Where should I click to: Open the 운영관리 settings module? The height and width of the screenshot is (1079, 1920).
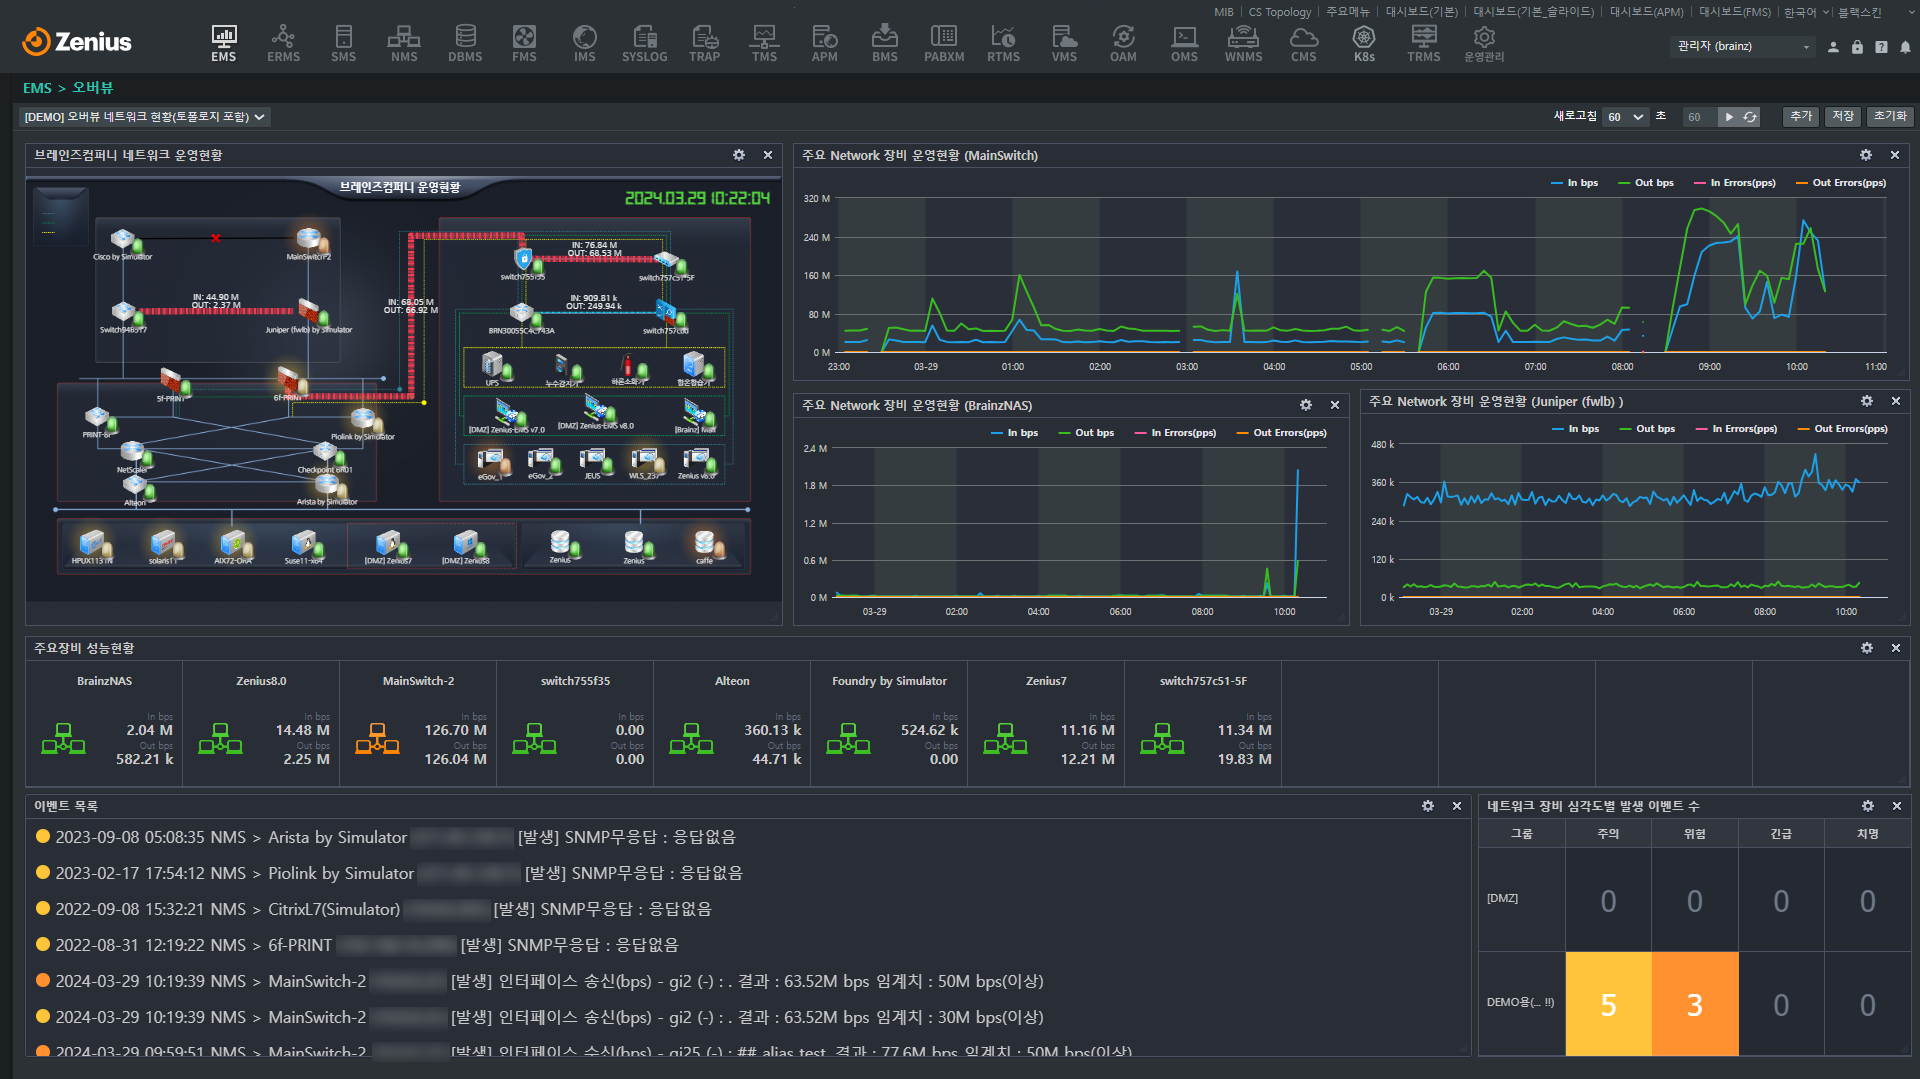1484,43
